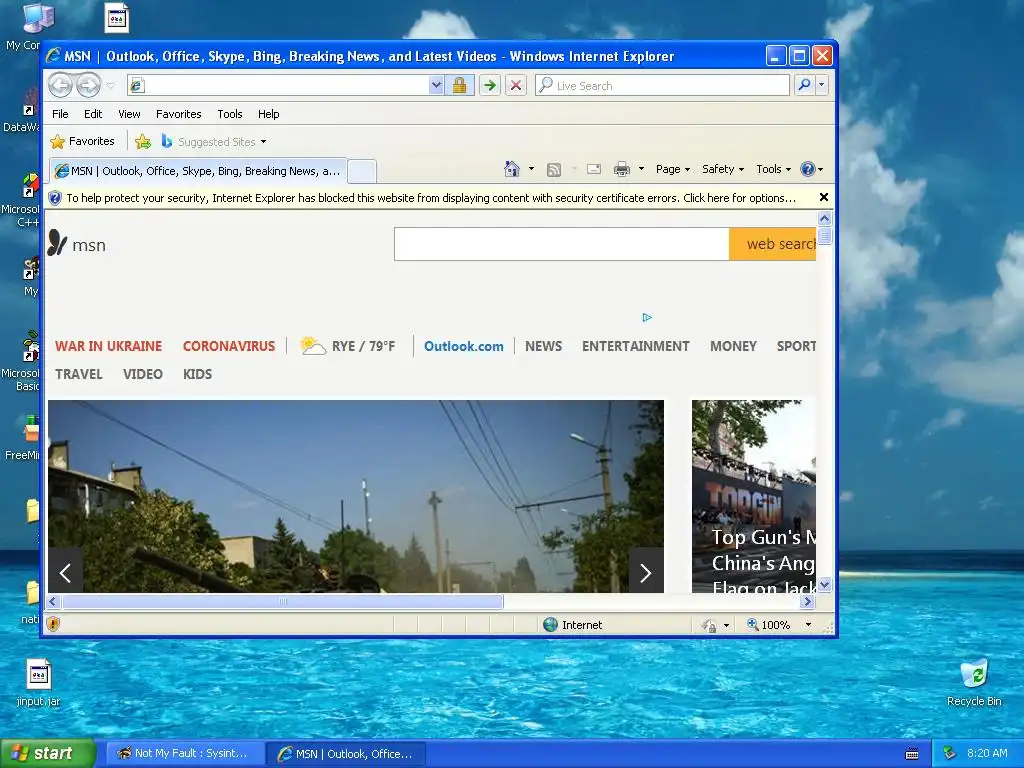The image size is (1024, 768).
Task: Click the red Stop loading X button
Action: pos(515,85)
